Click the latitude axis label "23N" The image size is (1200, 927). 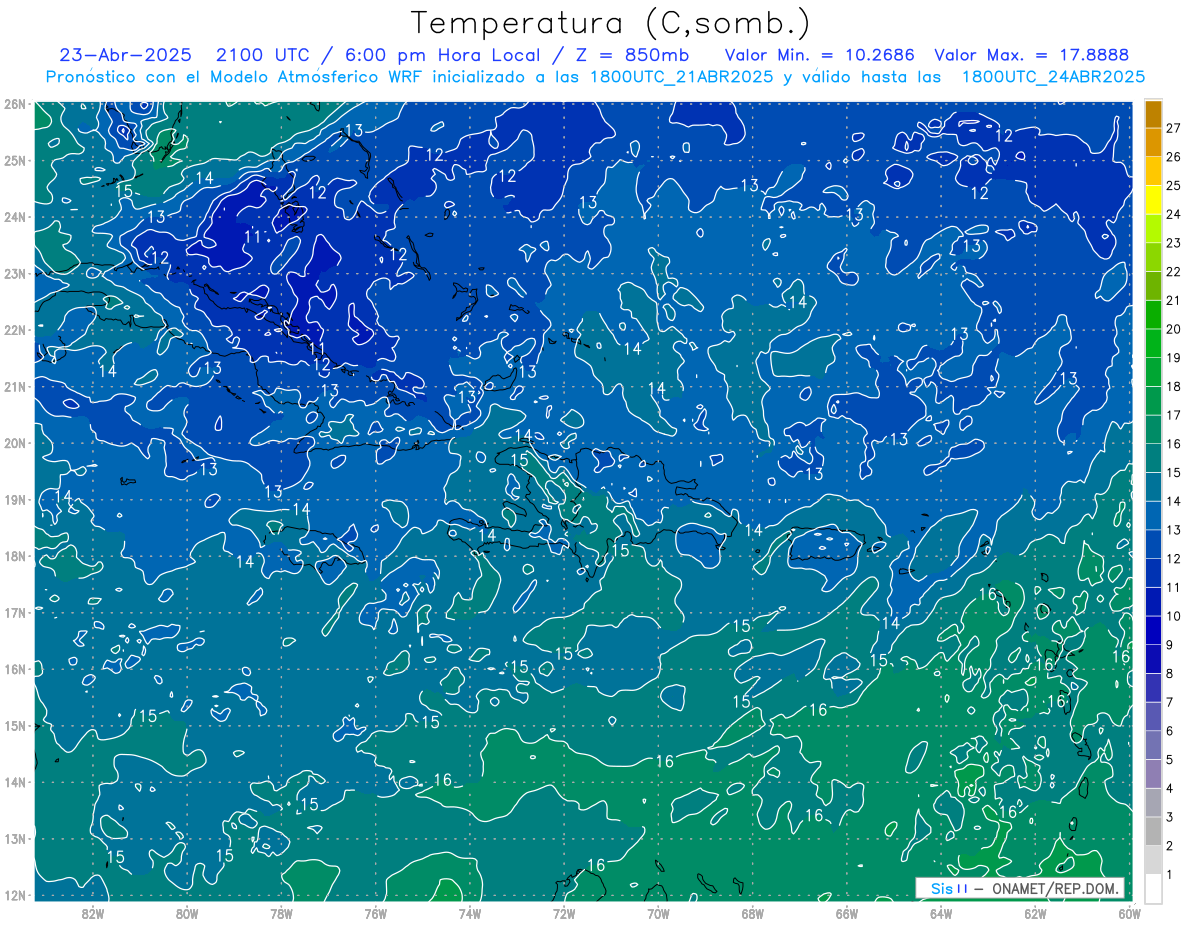click(15, 273)
